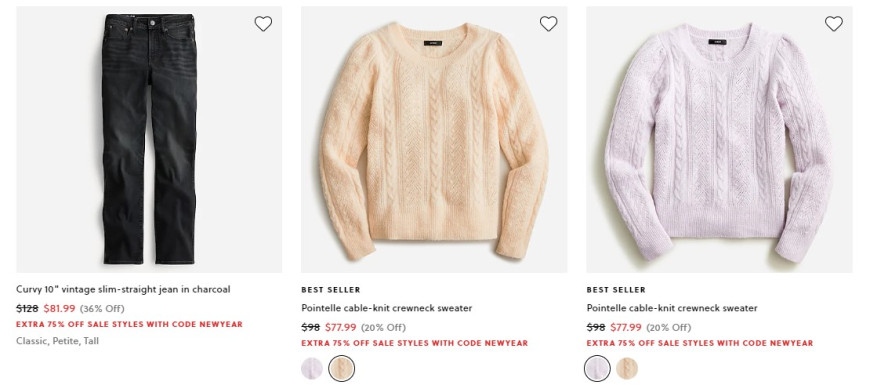
Task: Open the peach crewneck sweater product image
Action: coord(434,139)
